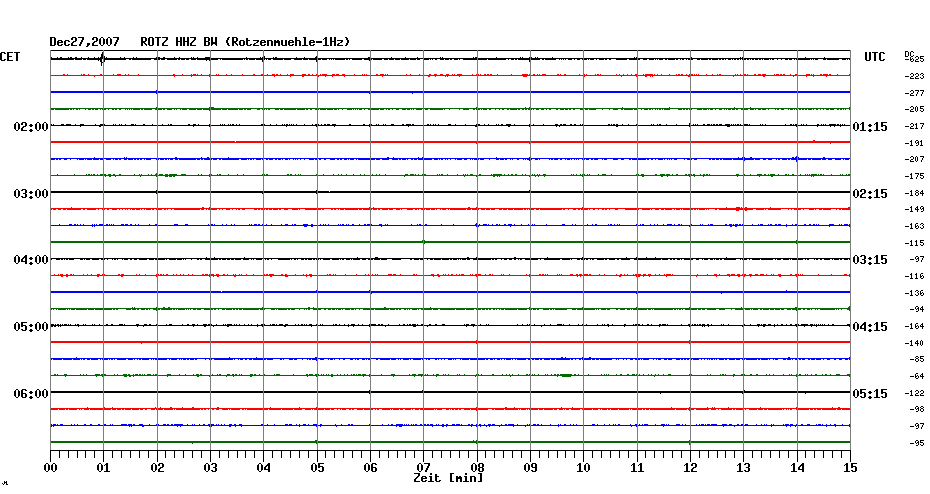
Task: Click the DC offset value -115
Action: tap(915, 243)
